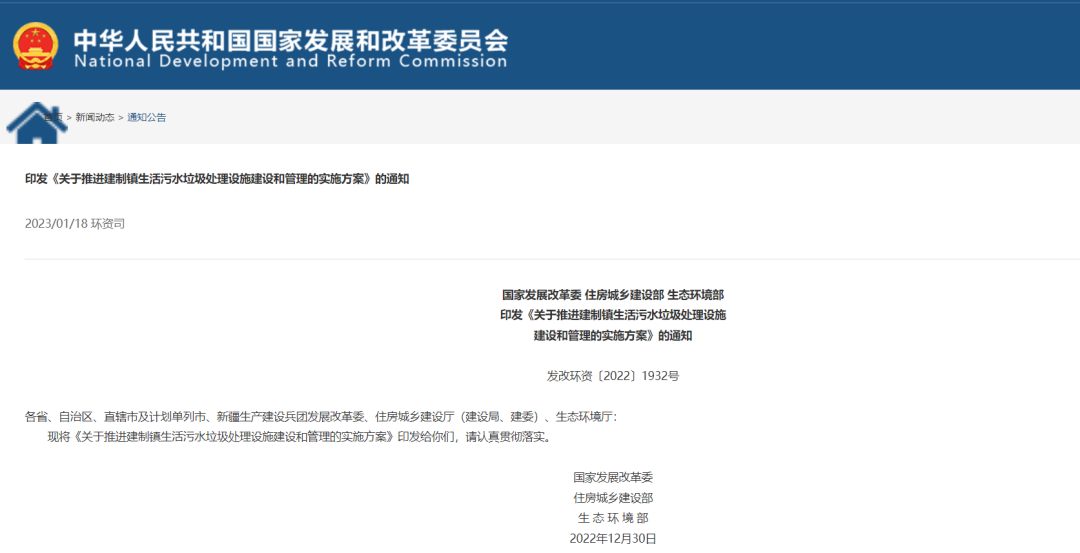Click the body sentence starting with 现将
1080x553 pixels.
tap(298, 437)
